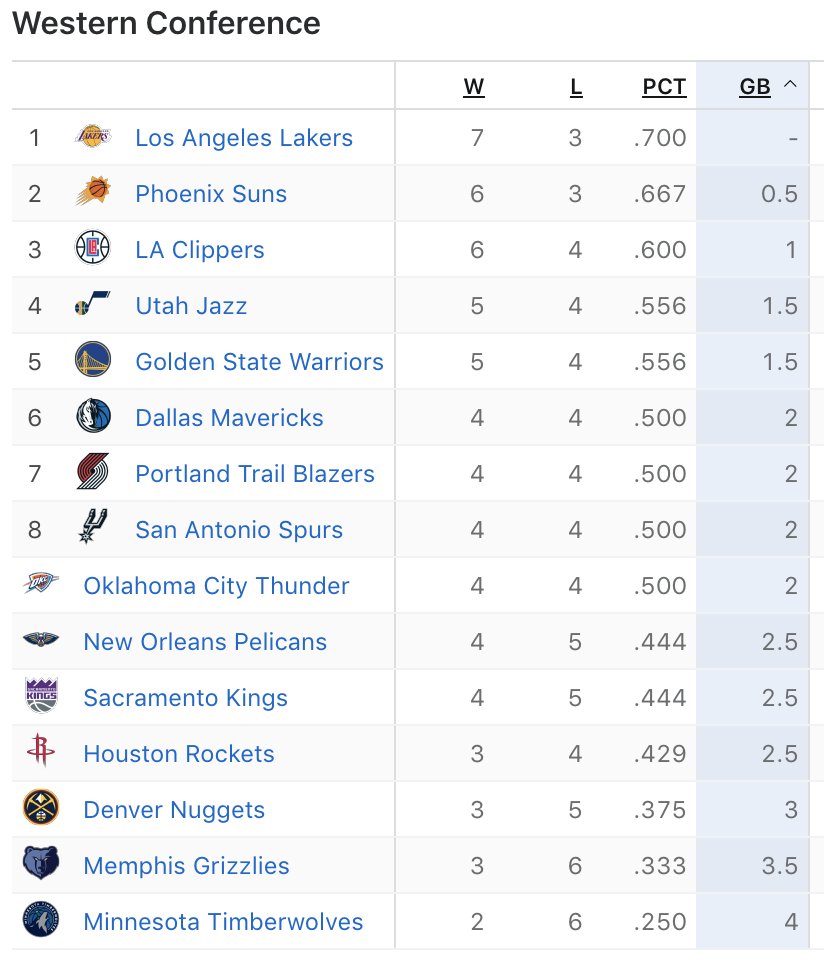824x964 pixels.
Task: Go to the Houston Rockets team page
Action: click(179, 753)
